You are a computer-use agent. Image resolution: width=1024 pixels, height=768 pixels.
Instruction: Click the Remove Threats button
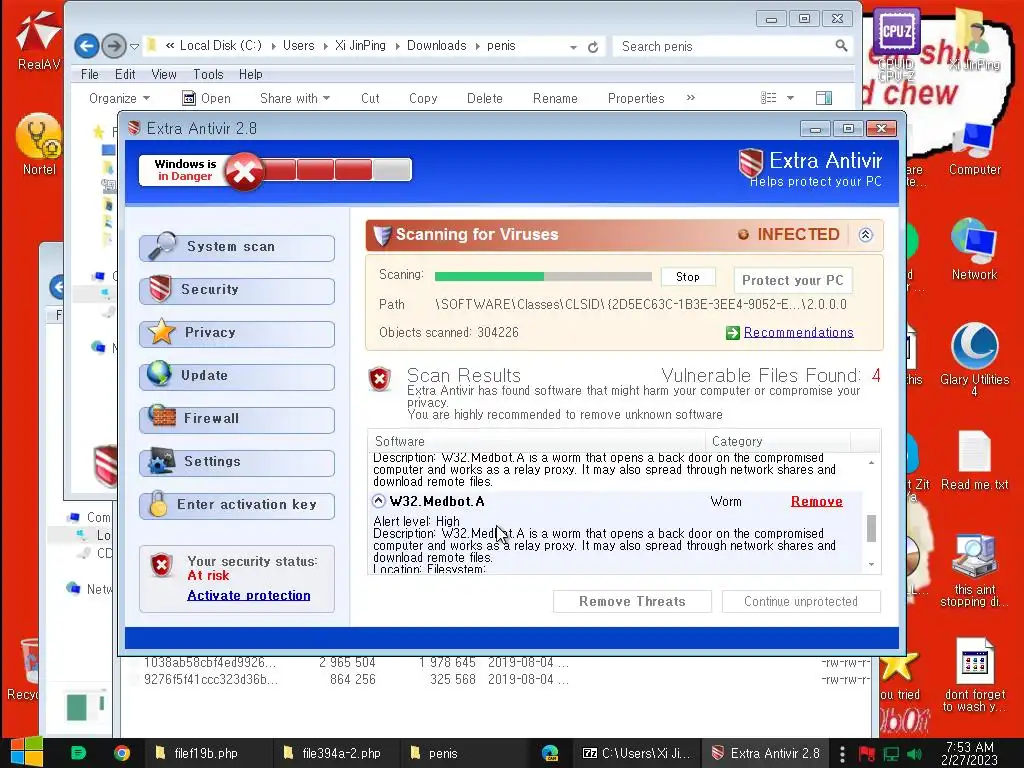[x=632, y=601]
